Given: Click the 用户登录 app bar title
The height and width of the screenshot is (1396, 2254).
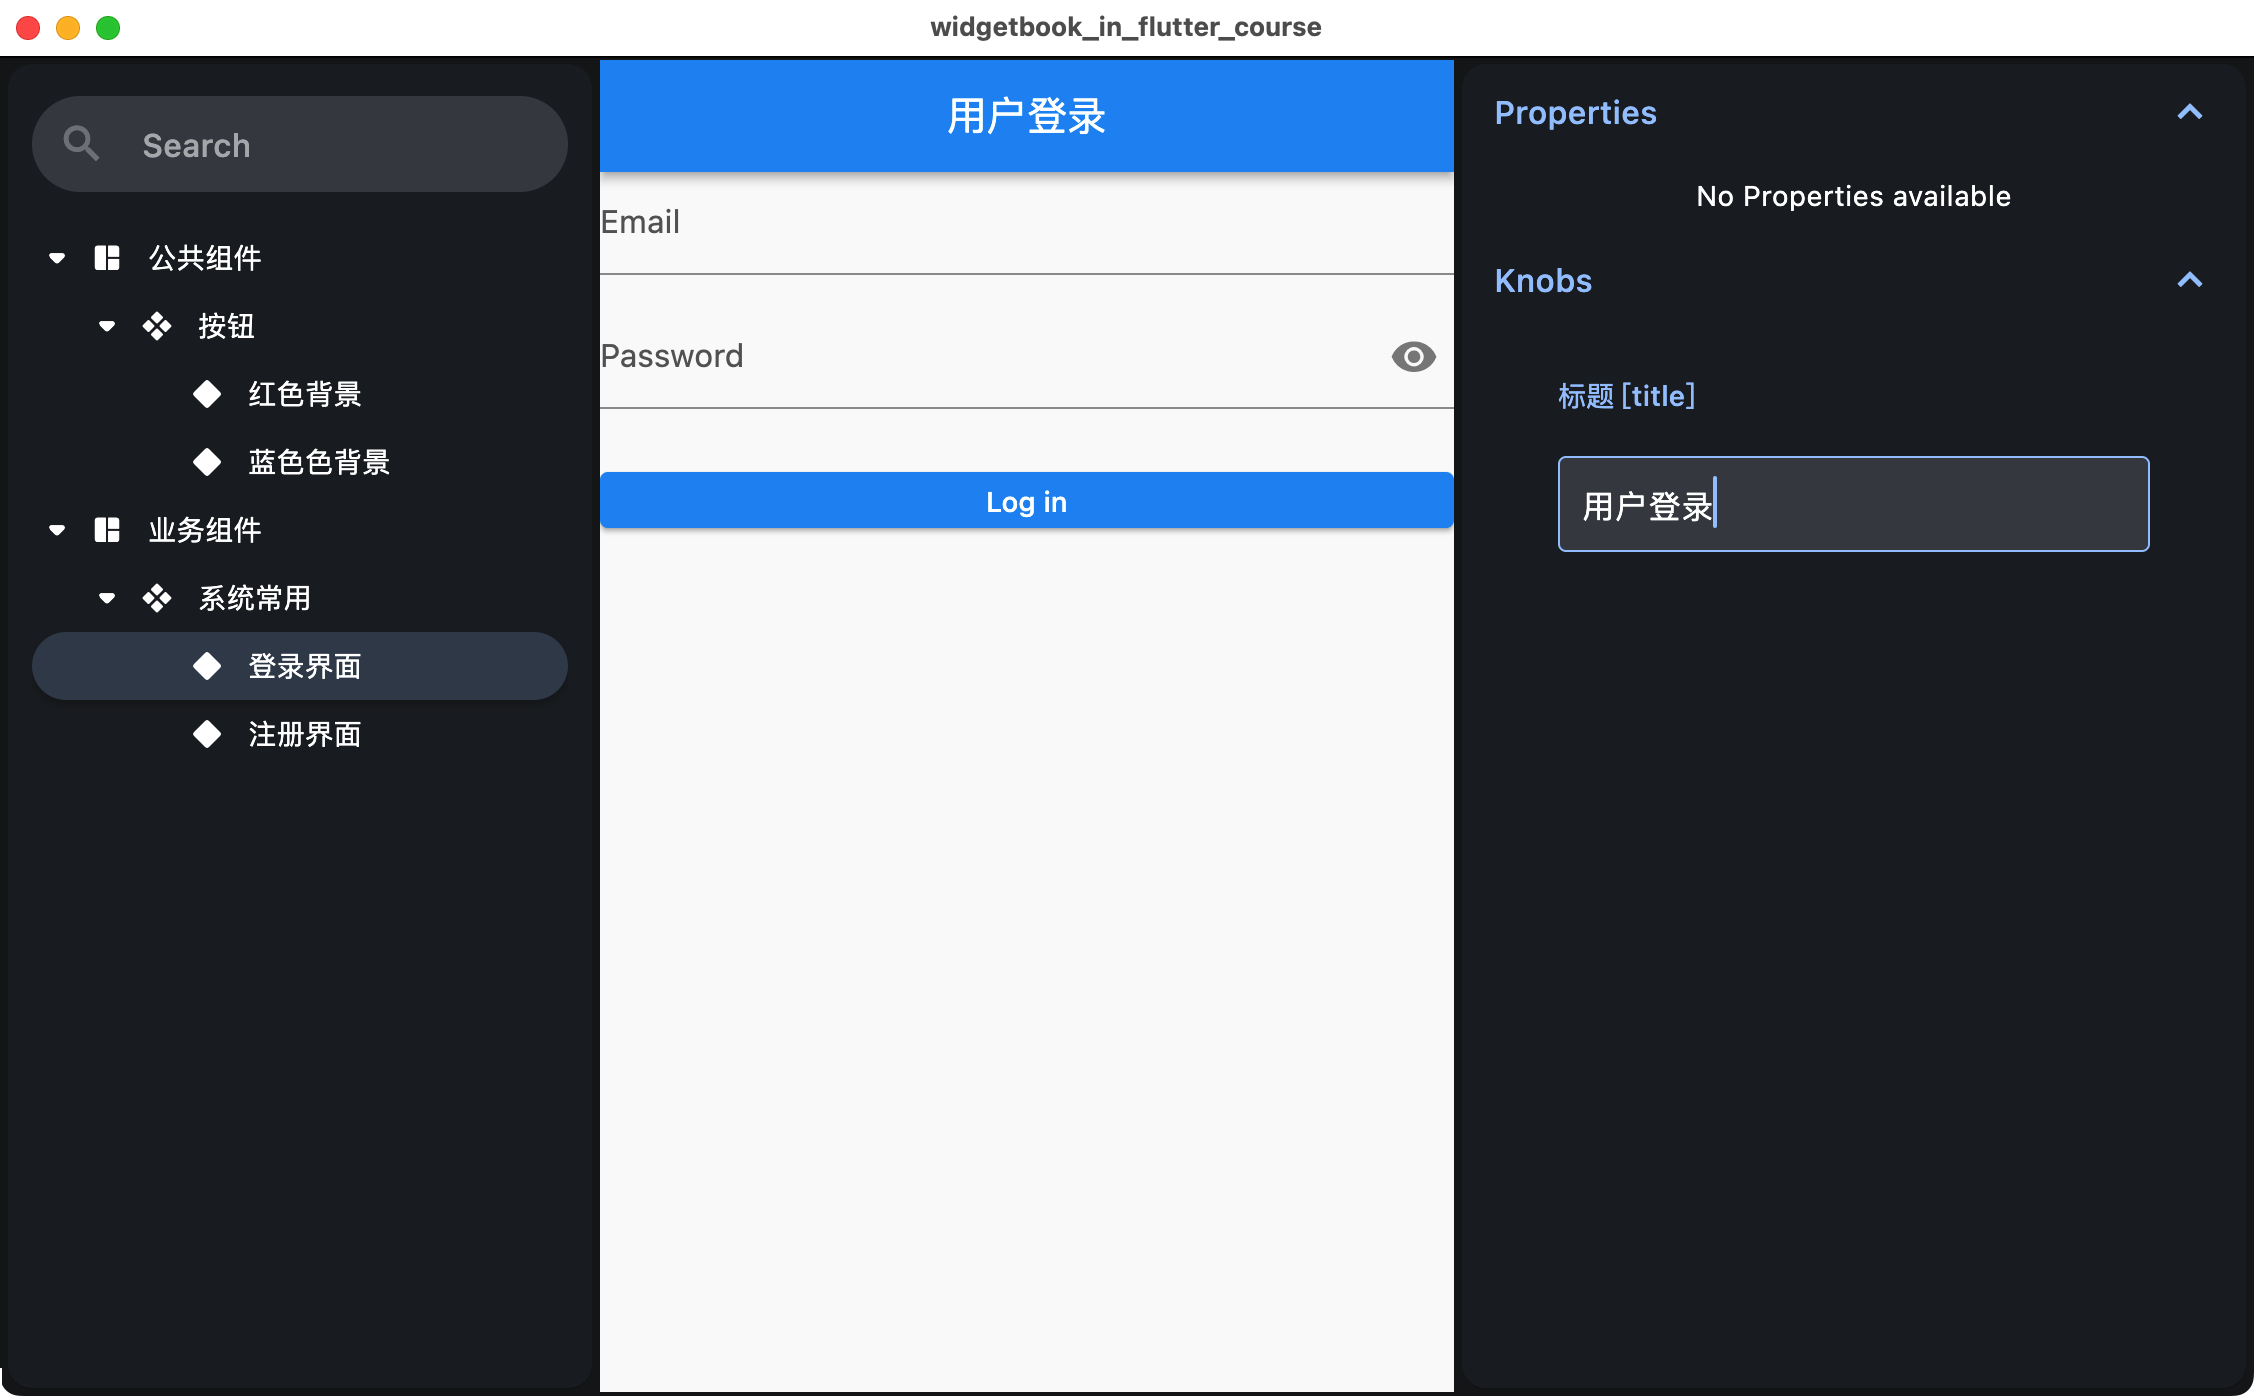Looking at the screenshot, I should coord(1026,116).
